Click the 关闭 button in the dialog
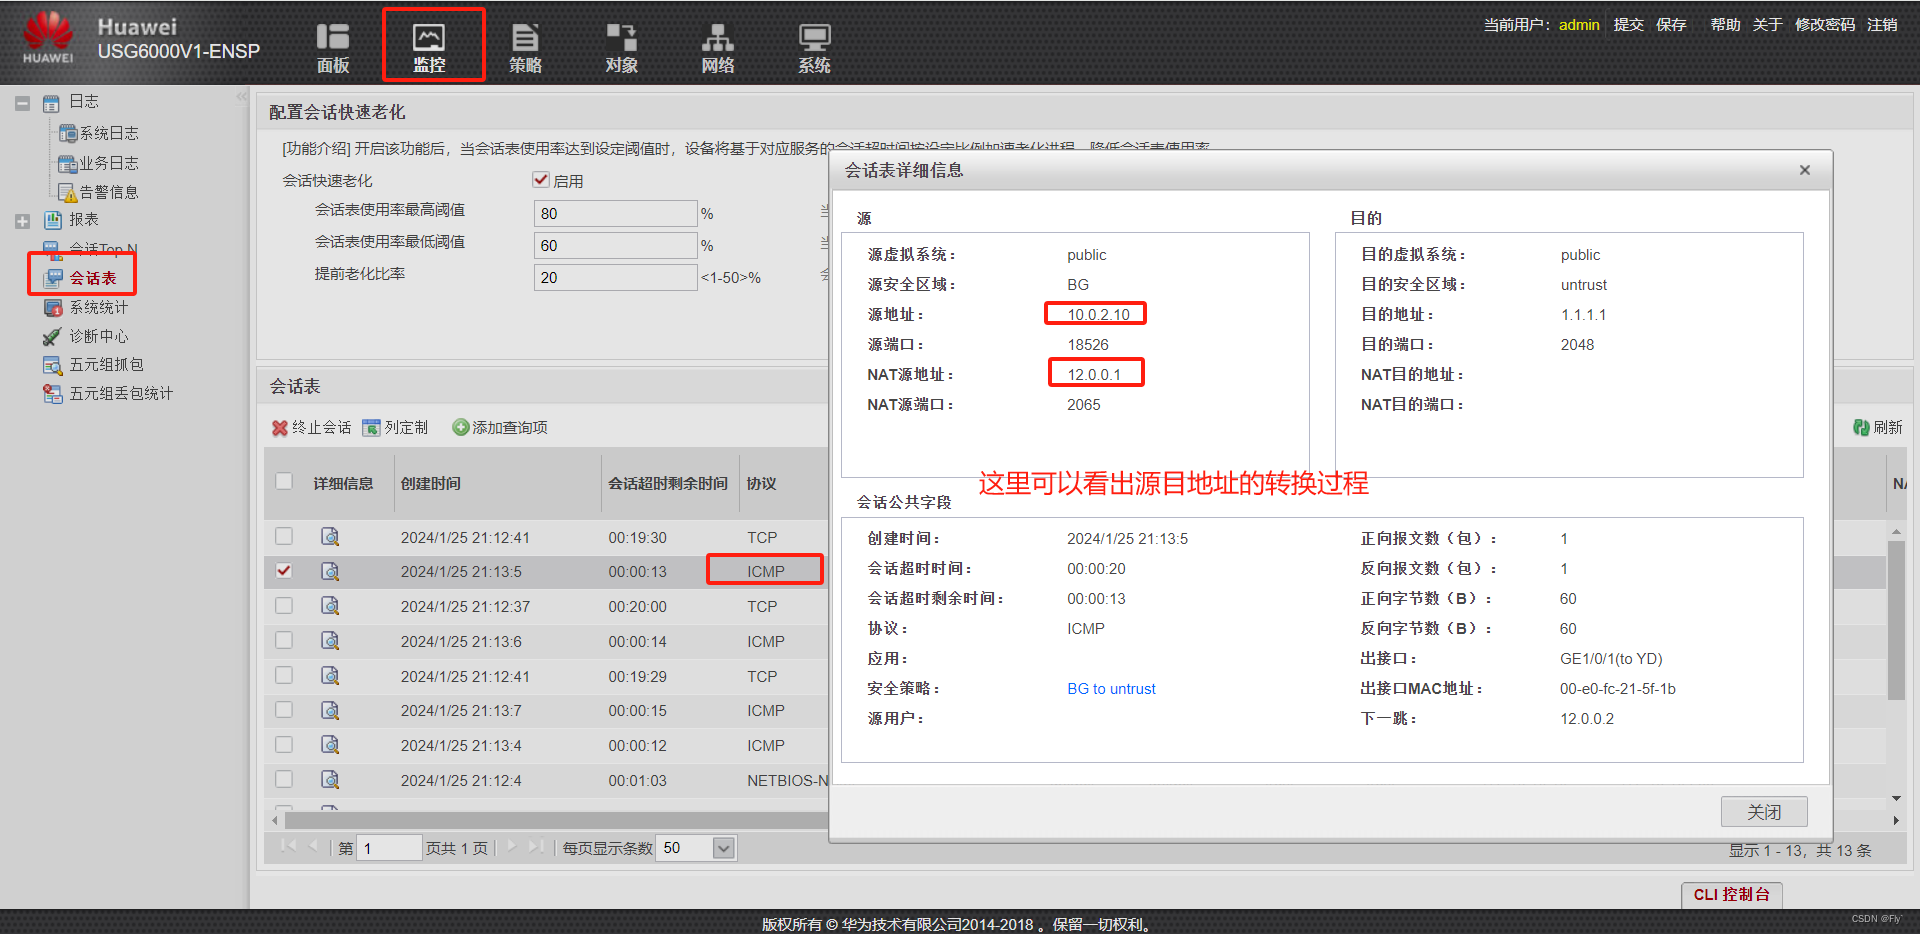Screen dimensions: 1920x934 point(1764,812)
